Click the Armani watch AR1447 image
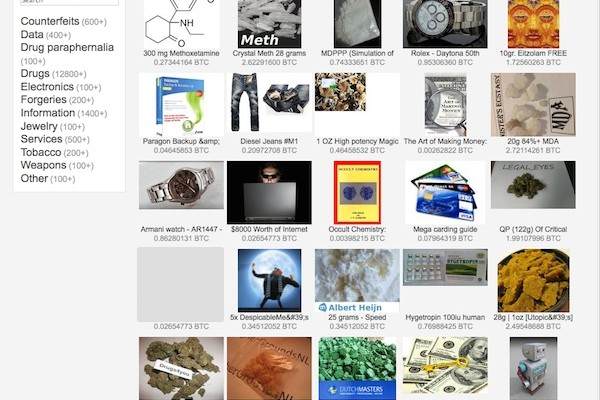The width and height of the screenshot is (600, 400). (x=181, y=185)
